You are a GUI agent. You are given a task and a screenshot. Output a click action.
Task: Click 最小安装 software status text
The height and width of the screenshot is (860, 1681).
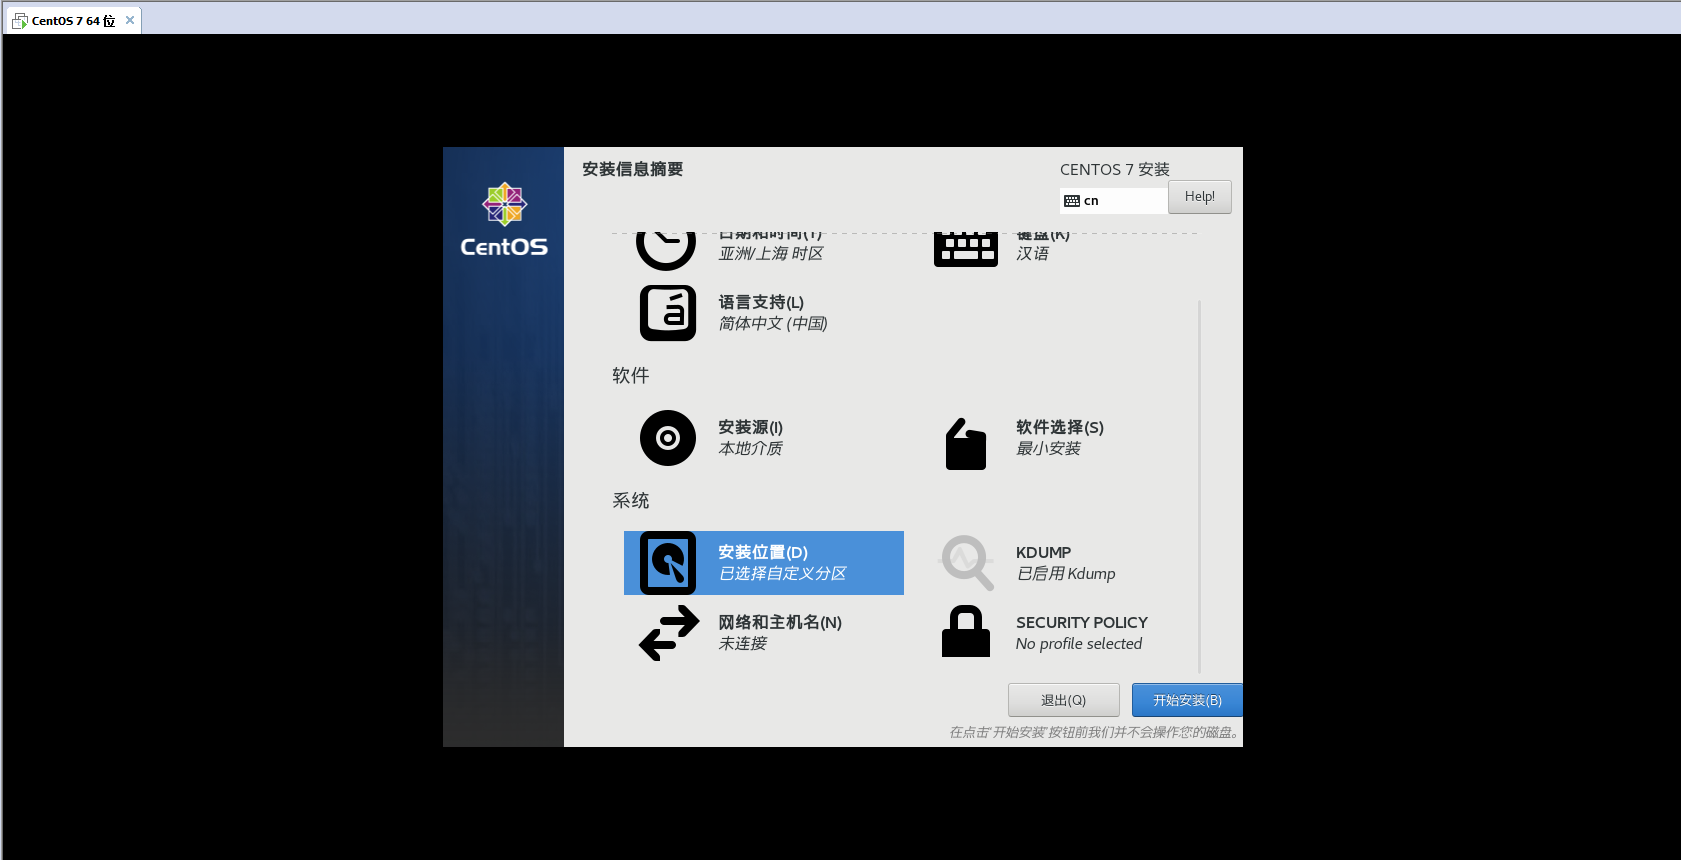pyautogui.click(x=1048, y=449)
